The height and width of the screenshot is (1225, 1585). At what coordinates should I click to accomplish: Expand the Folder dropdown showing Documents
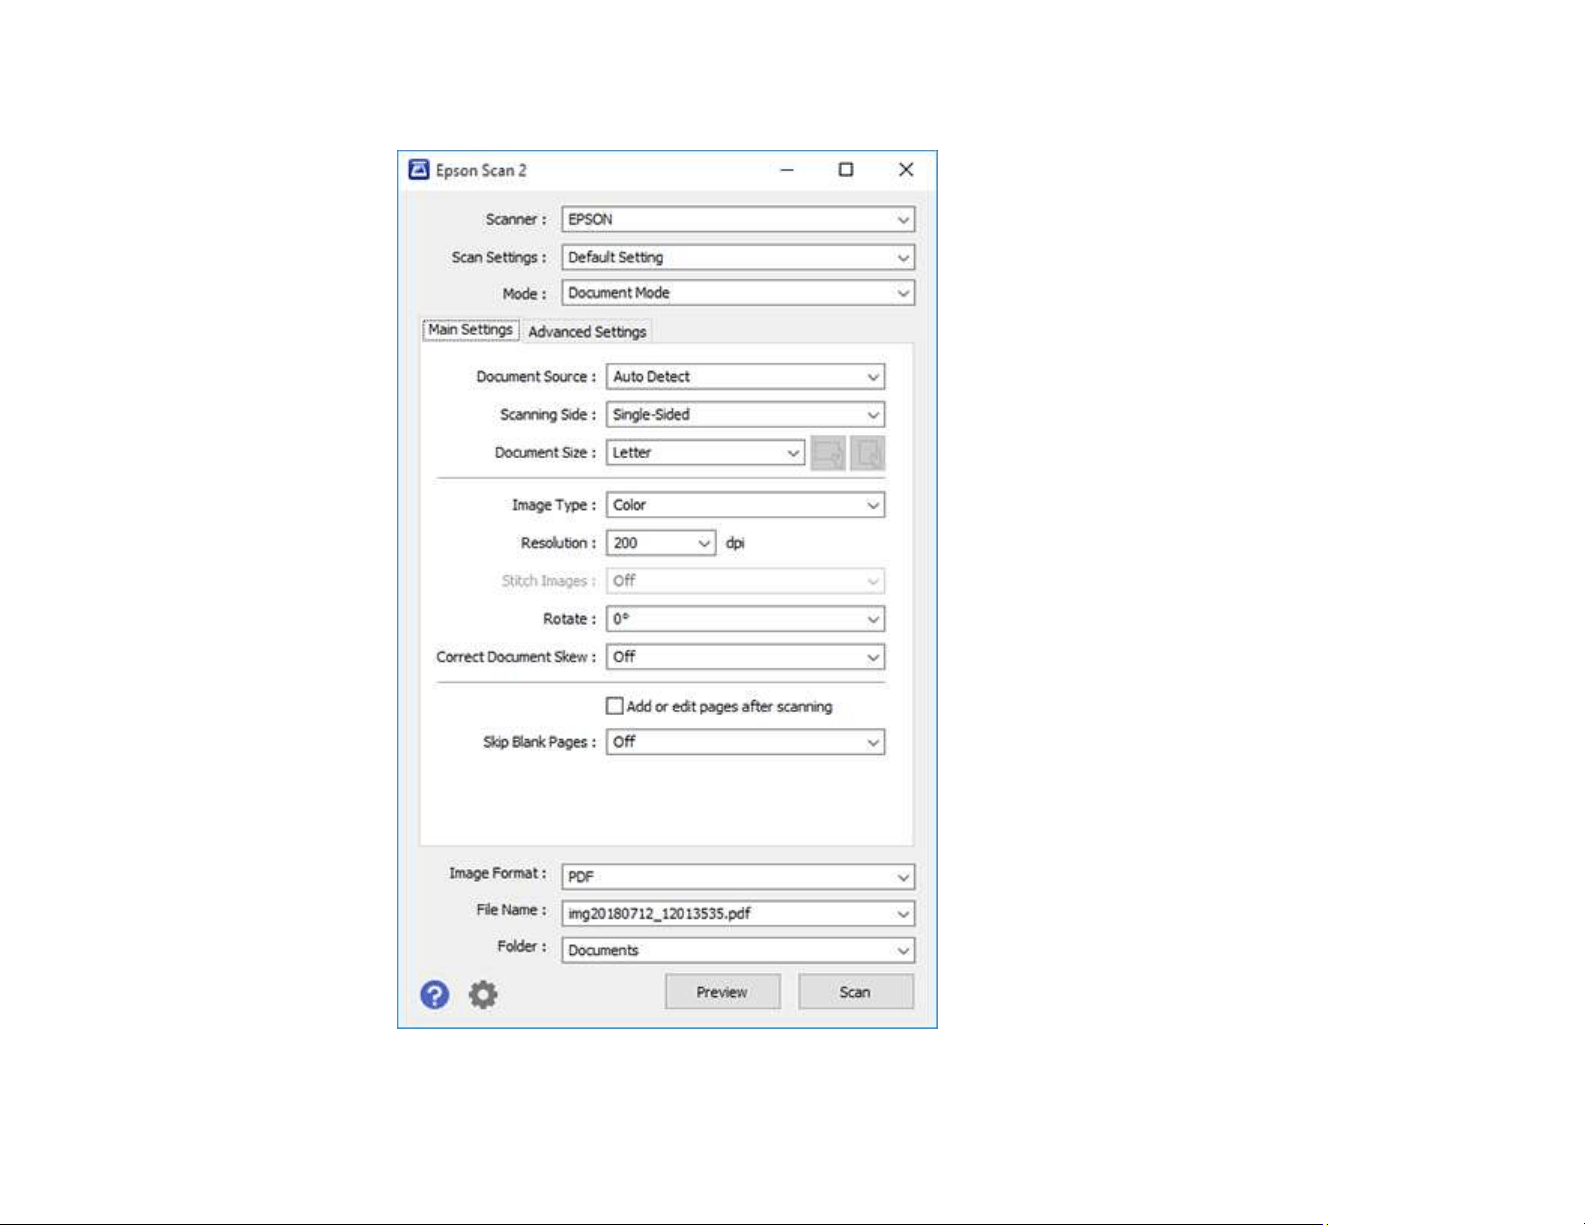738,950
